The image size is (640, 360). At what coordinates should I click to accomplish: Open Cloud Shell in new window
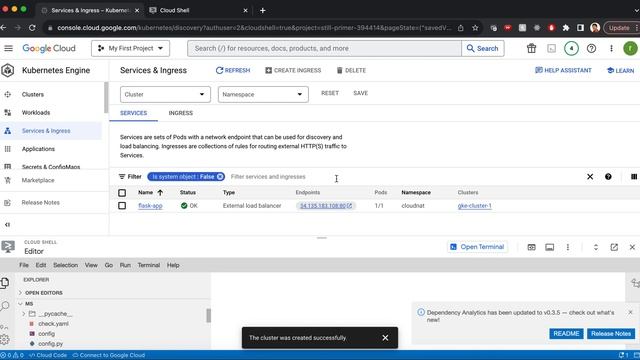point(614,247)
